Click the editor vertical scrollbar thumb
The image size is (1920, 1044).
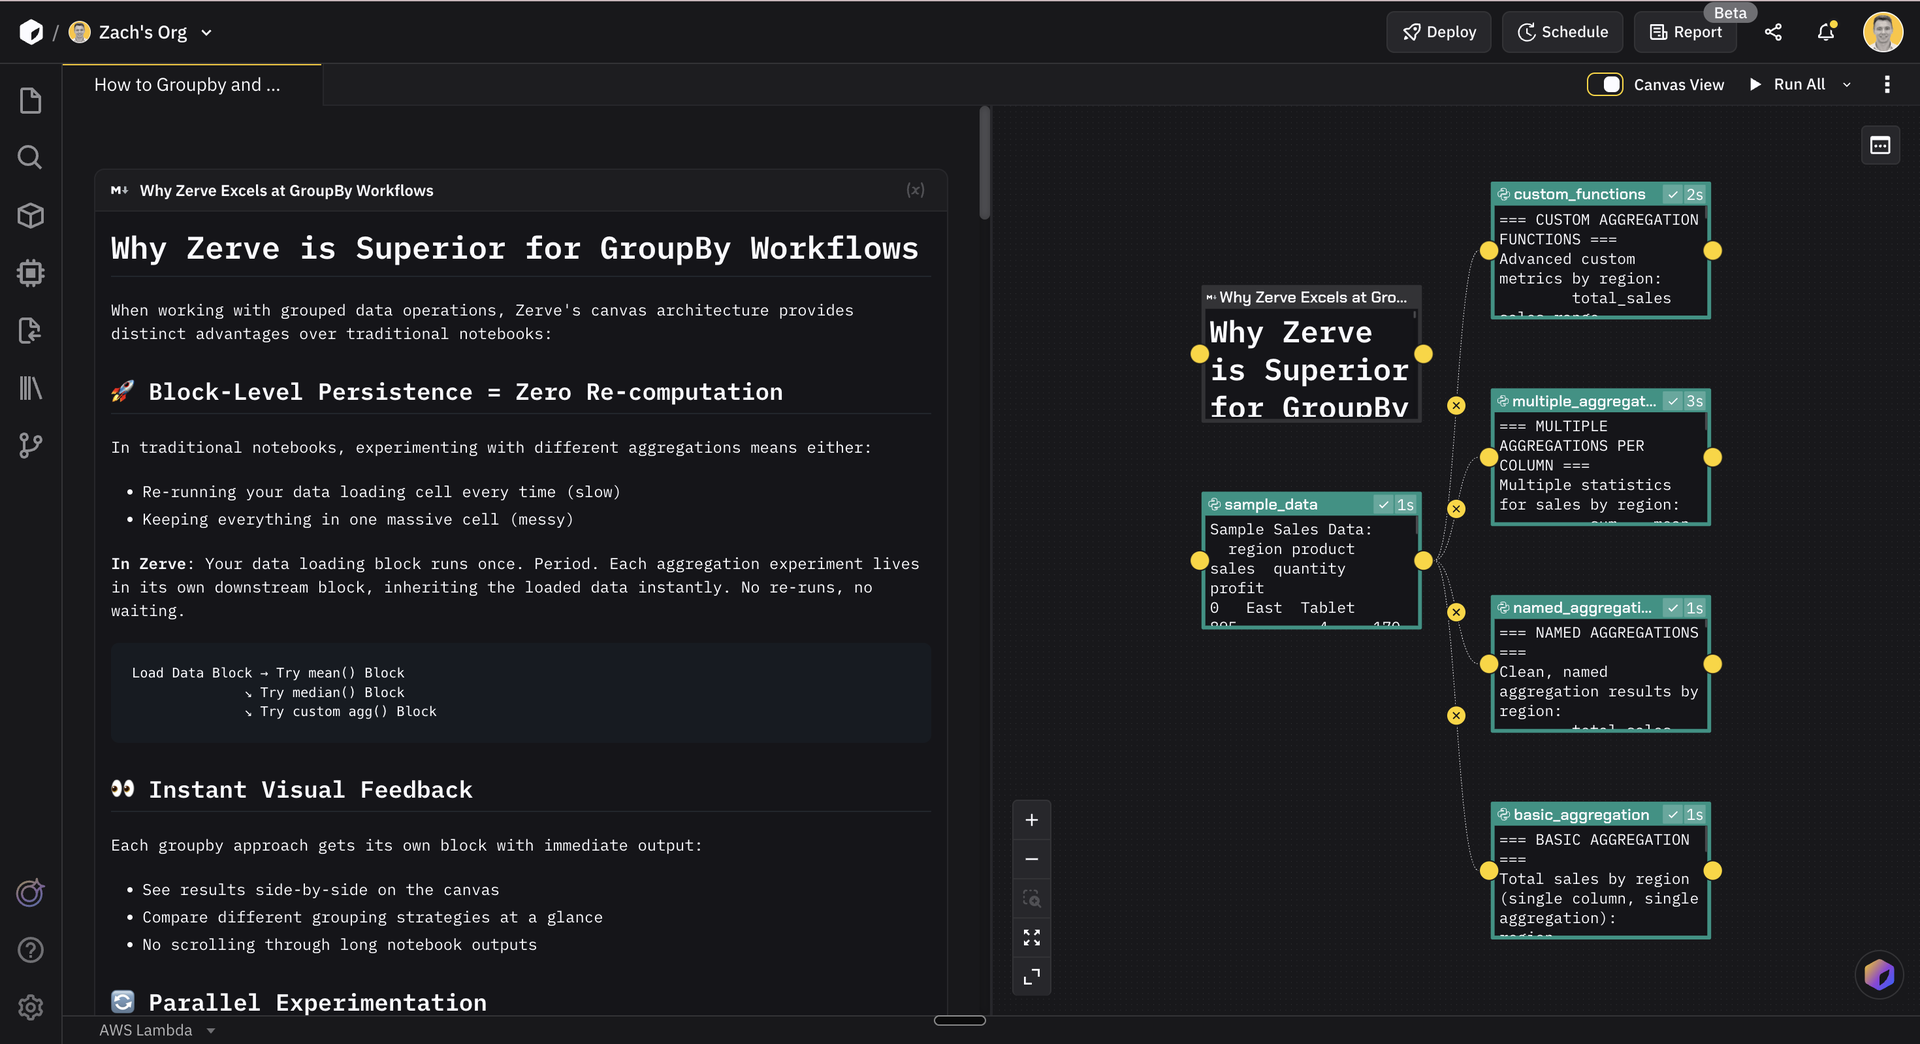(x=985, y=162)
